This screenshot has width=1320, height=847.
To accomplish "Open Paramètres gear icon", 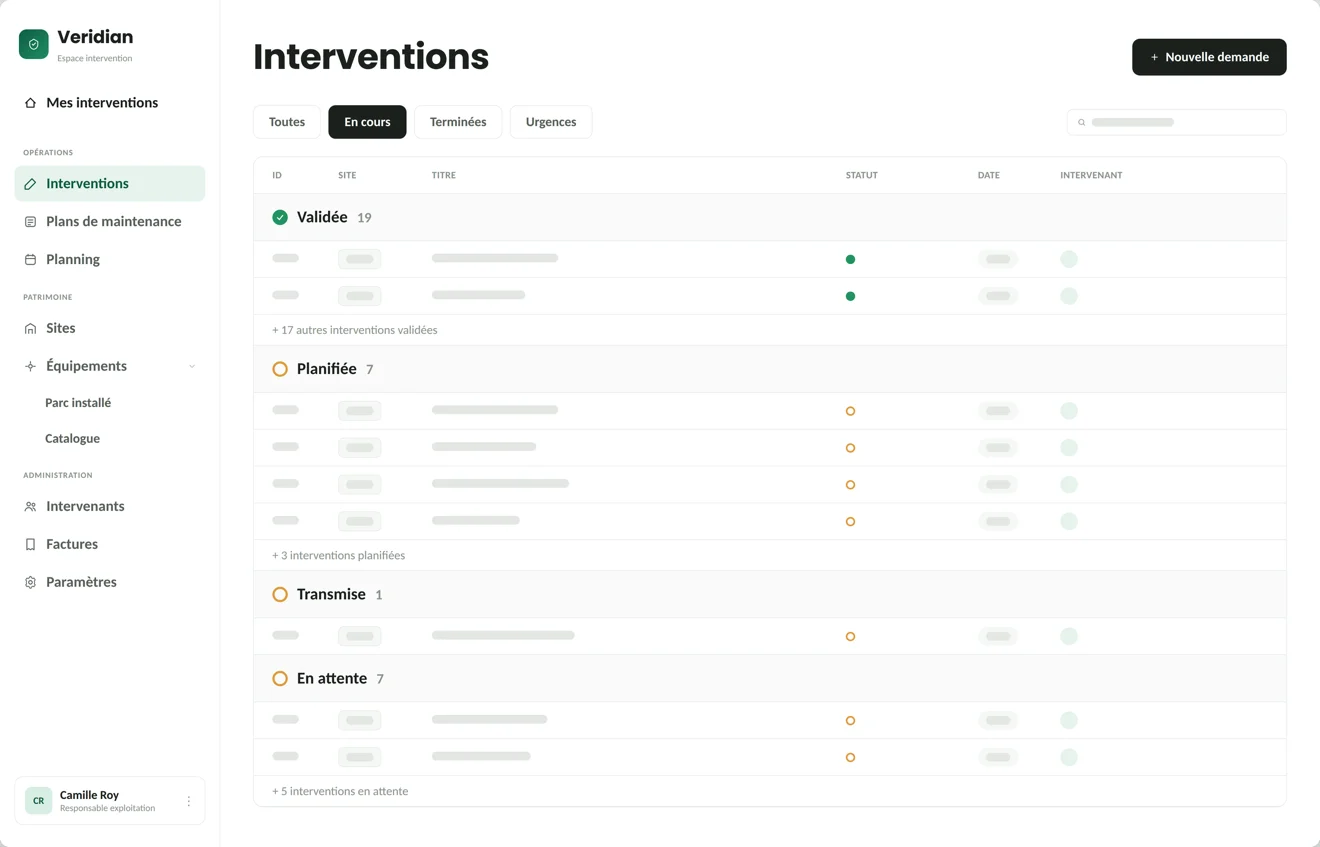I will [x=30, y=583].
